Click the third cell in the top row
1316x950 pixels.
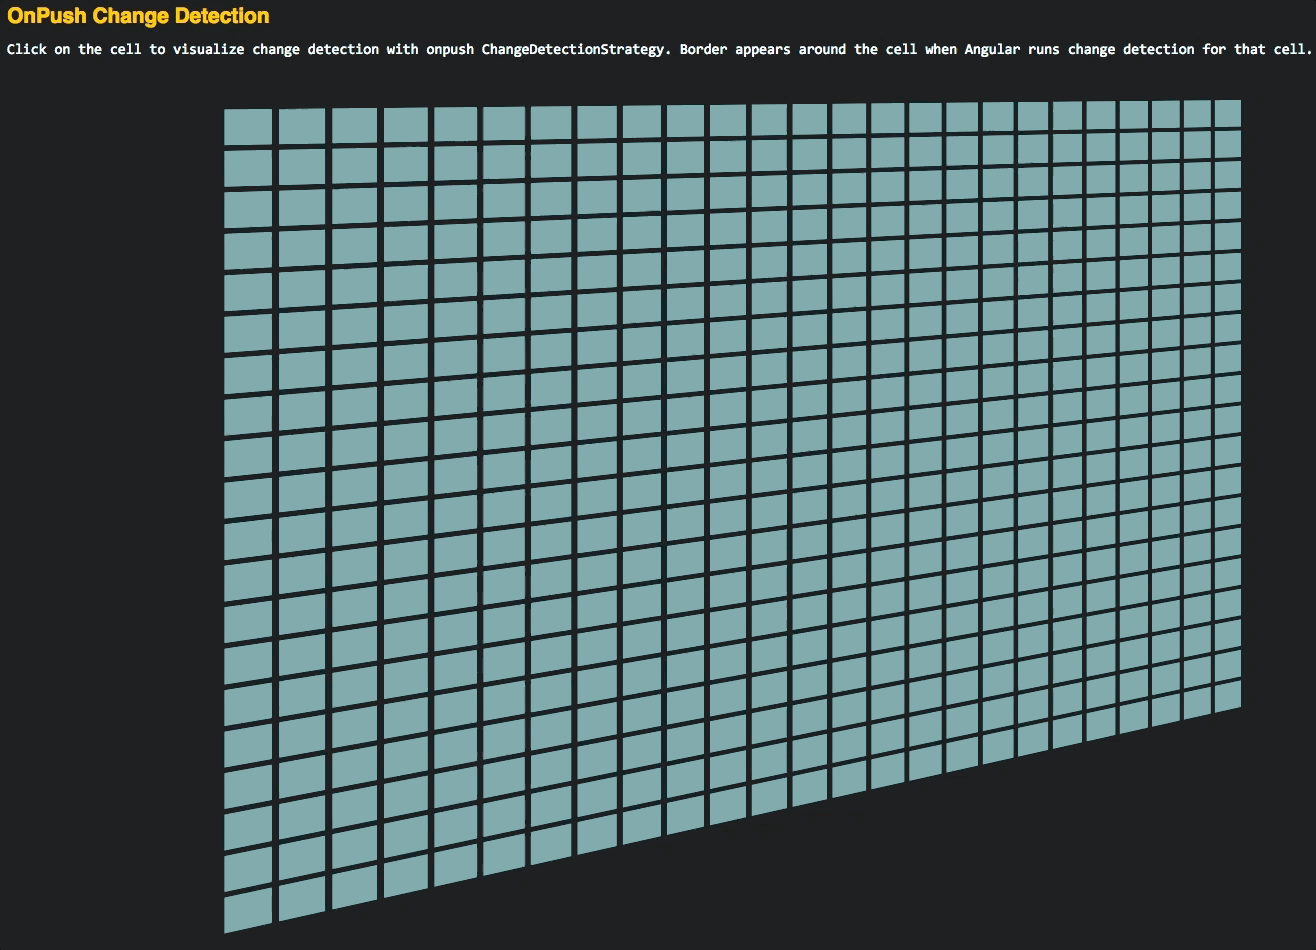pyautogui.click(x=354, y=125)
